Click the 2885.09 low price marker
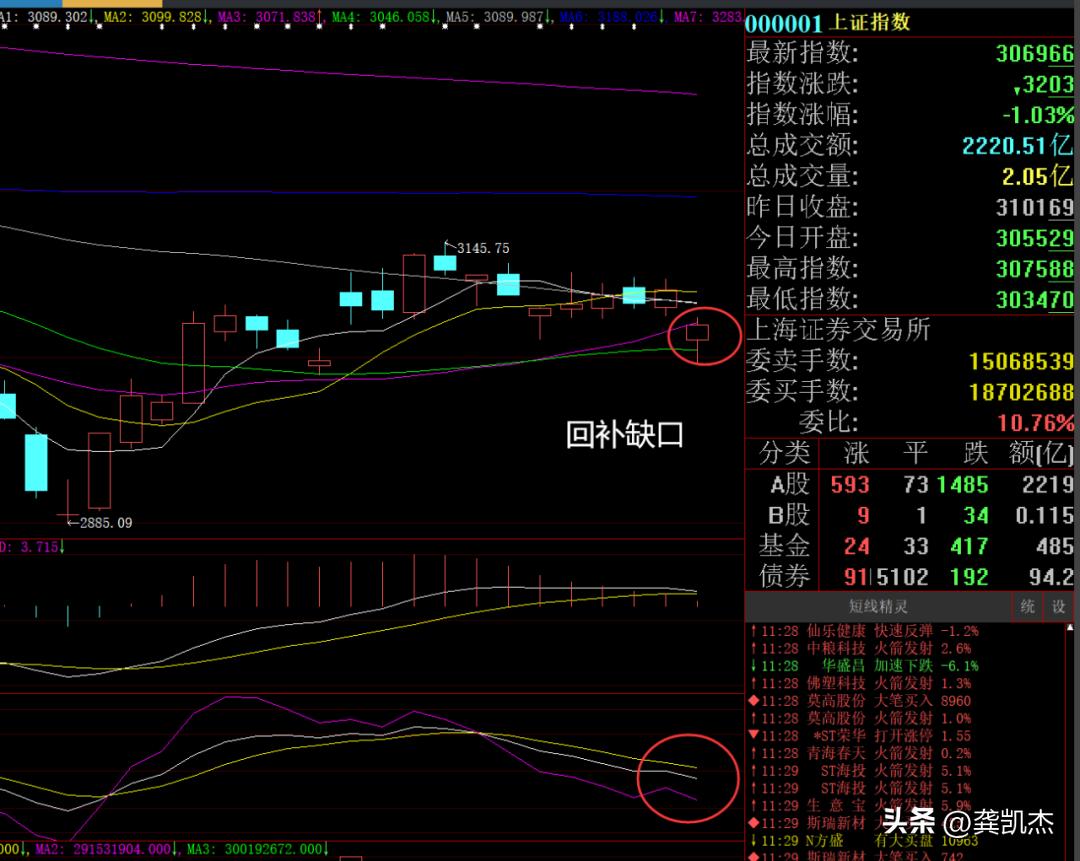Screen dimensions: 1080x861 (105, 523)
